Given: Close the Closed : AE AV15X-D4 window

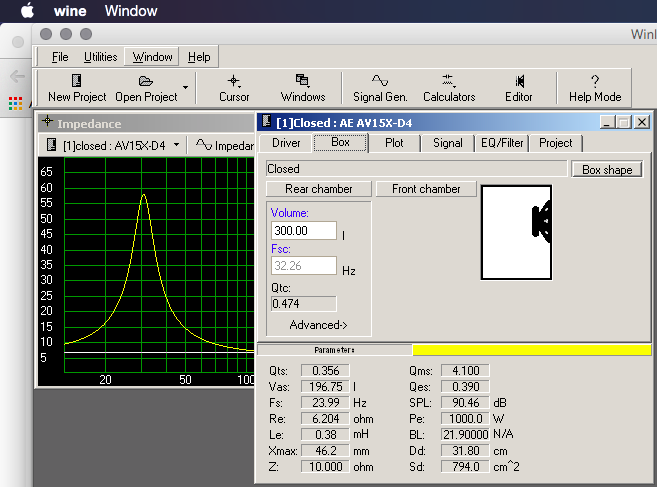Looking at the screenshot, I should point(641,122).
